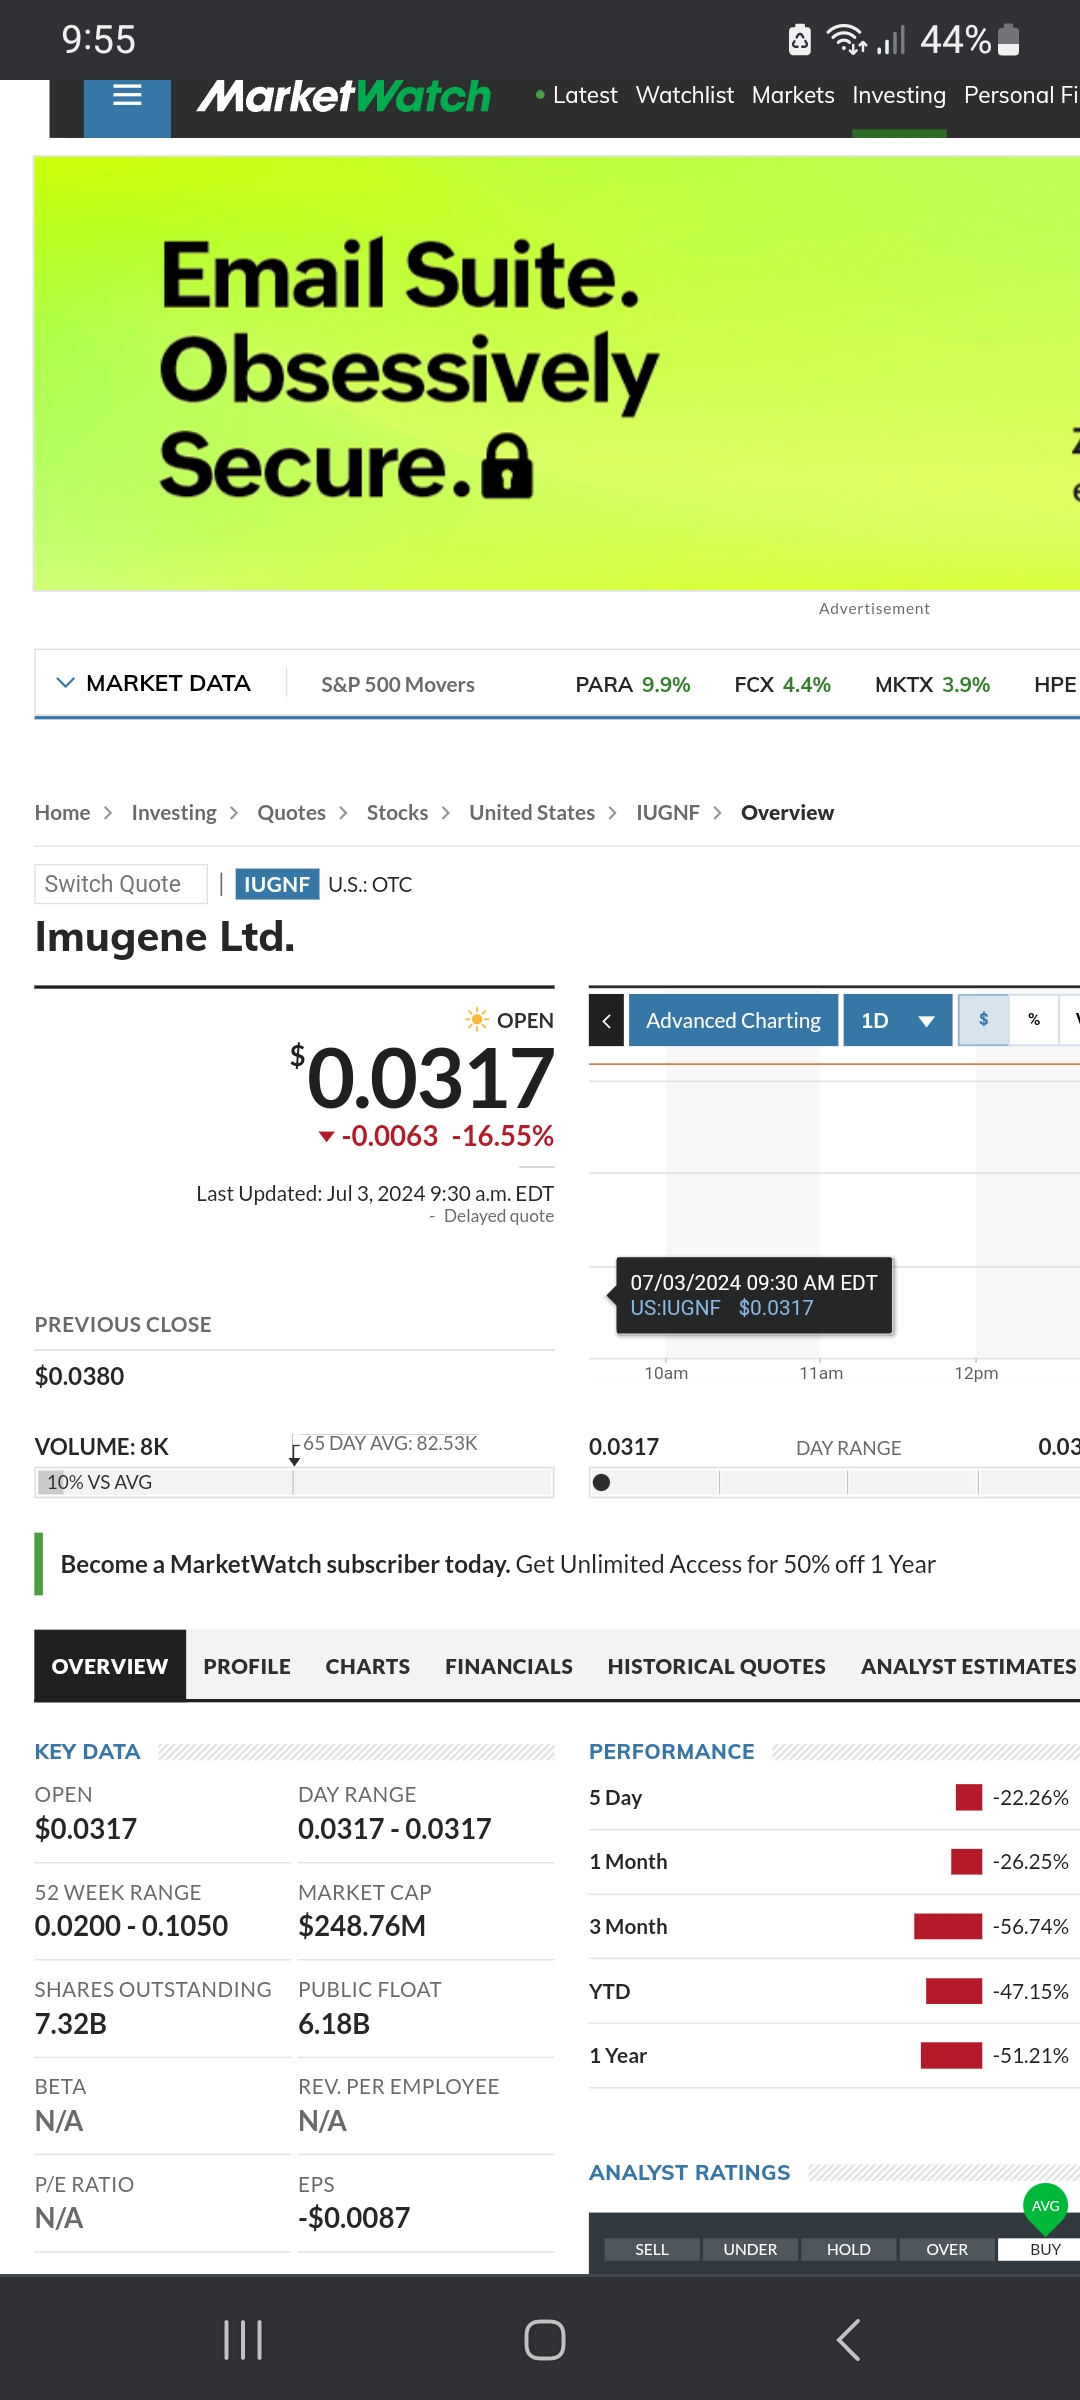
Task: Tap the volume vs average bar
Action: click(x=294, y=1482)
